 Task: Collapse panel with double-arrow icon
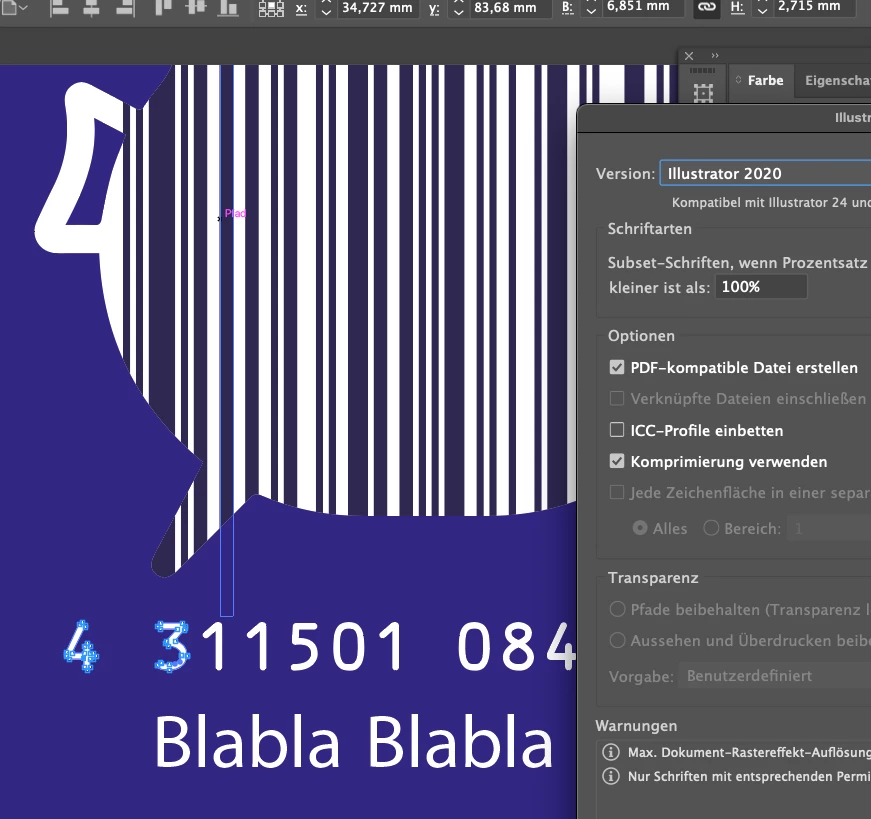coord(715,56)
